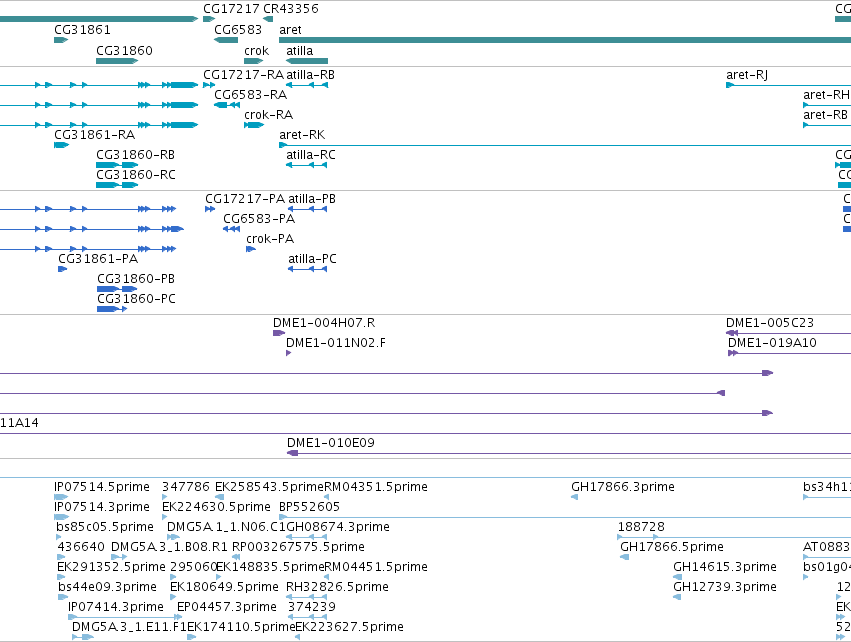Select the CG17217 gene arrow
Screen dimensions: 851x642
209,19
